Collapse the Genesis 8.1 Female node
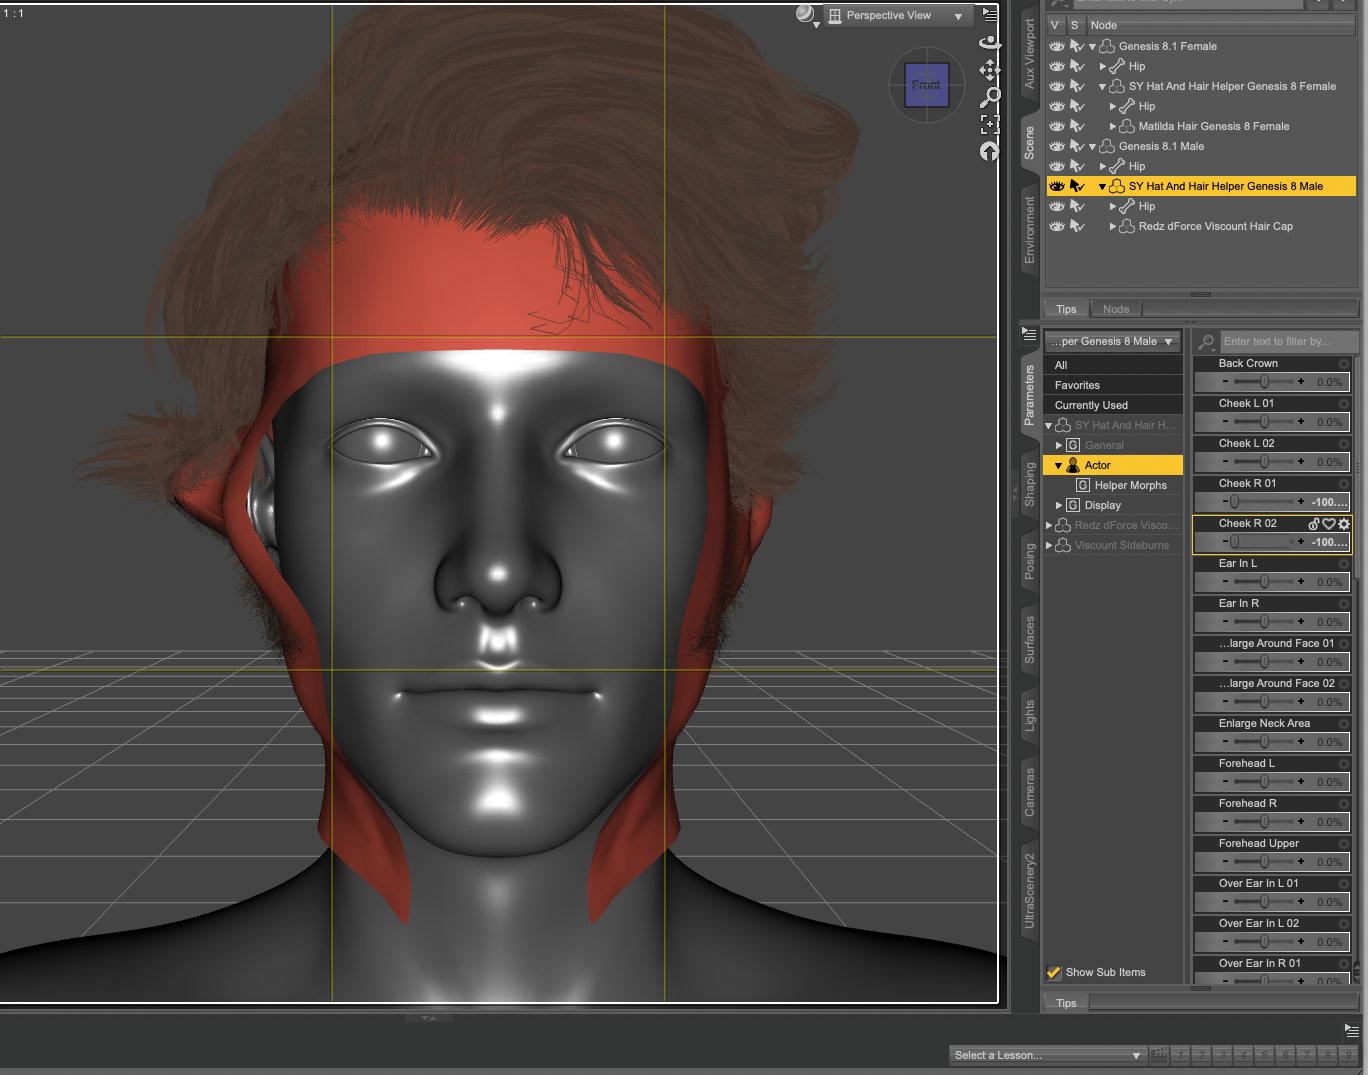This screenshot has height=1075, width=1368. point(1092,47)
